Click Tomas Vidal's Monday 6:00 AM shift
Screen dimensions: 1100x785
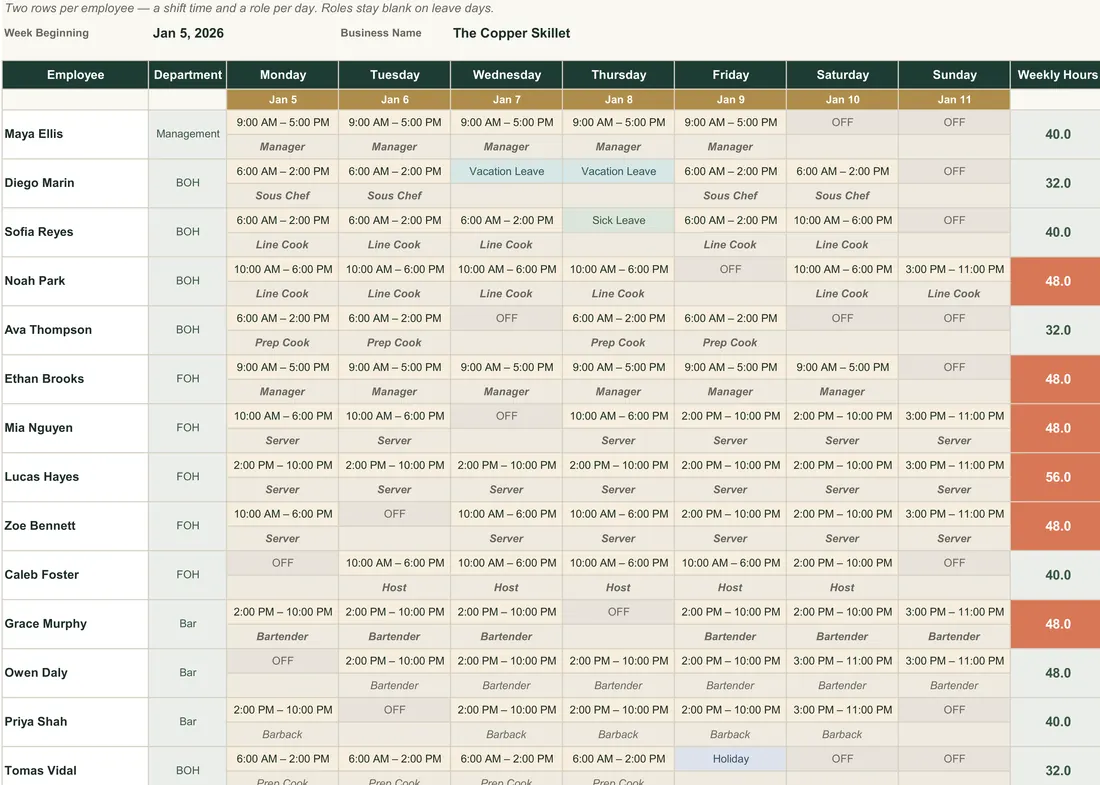(283, 759)
